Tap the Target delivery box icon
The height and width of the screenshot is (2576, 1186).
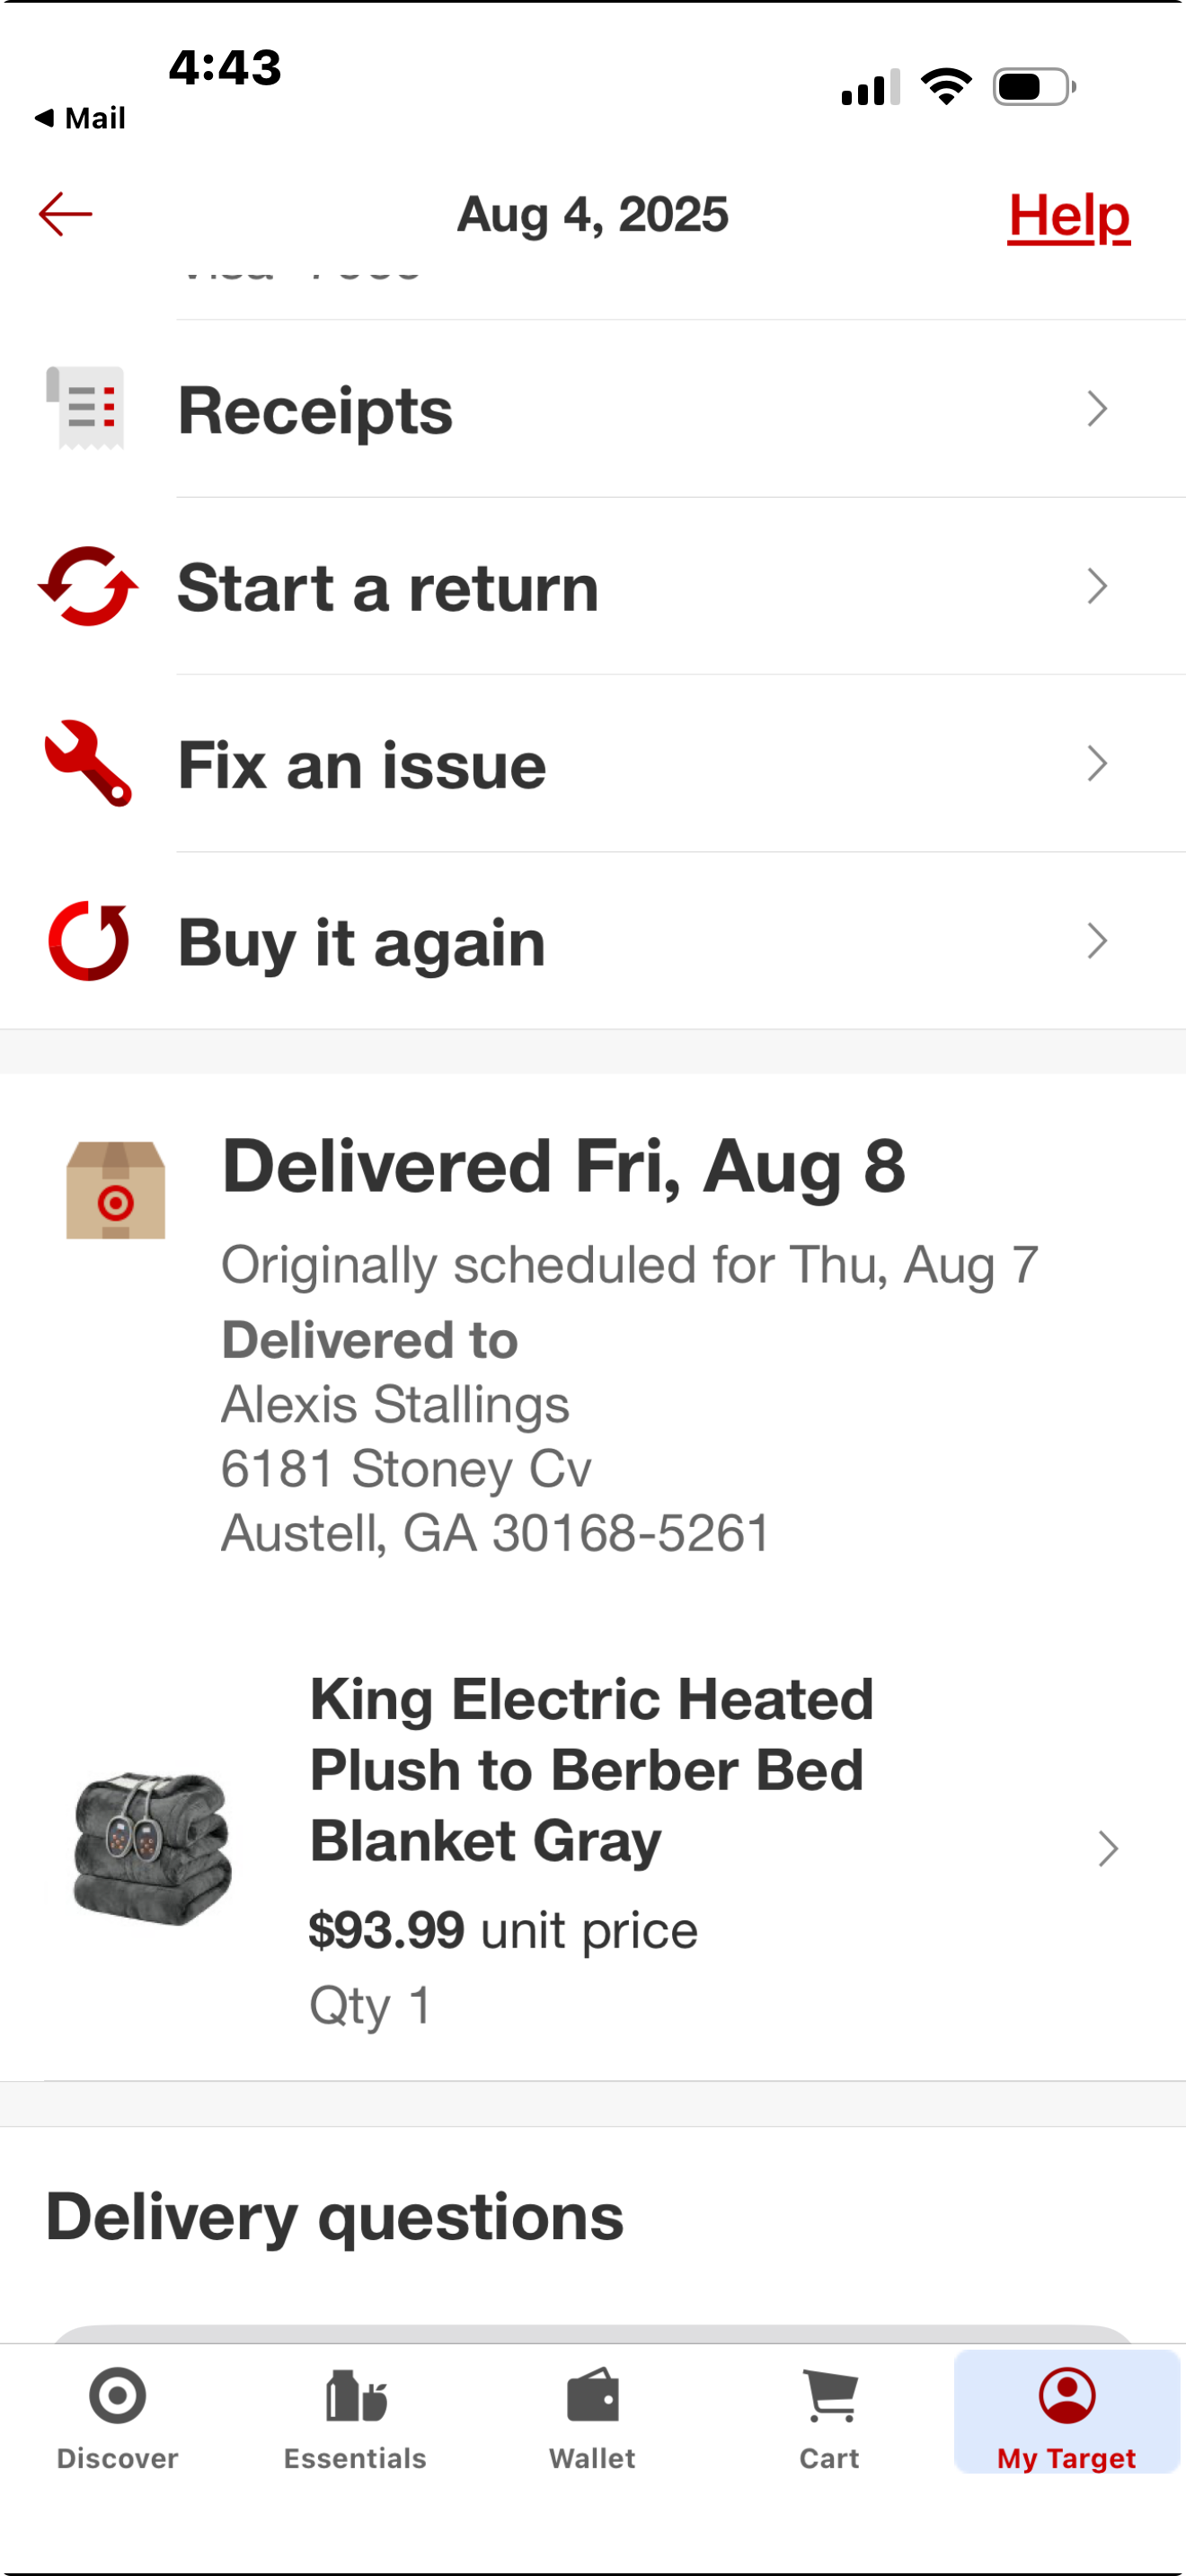click(116, 1190)
